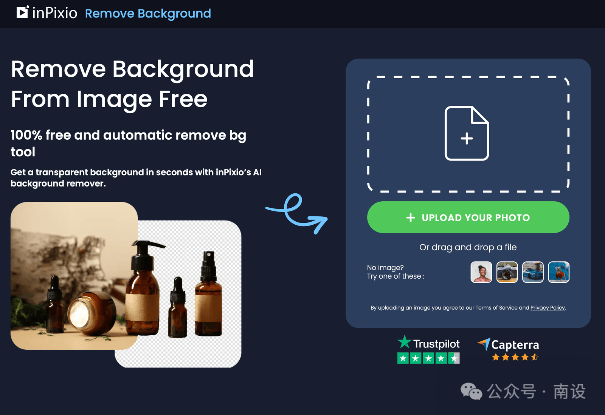Screen dimensions: 605x415
Task: Click the original bottles photo with background
Action: [x=74, y=276]
